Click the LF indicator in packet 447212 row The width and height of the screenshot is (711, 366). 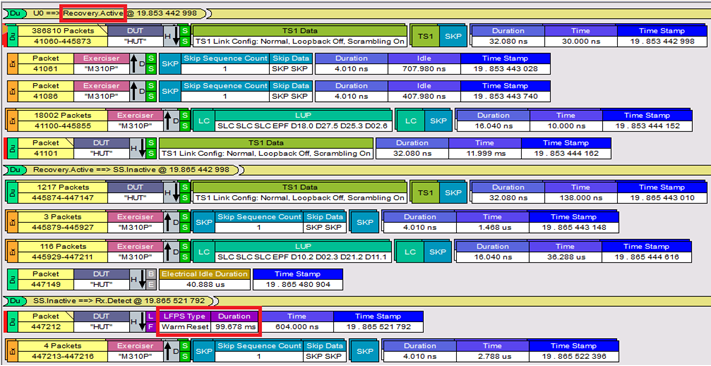pos(151,321)
